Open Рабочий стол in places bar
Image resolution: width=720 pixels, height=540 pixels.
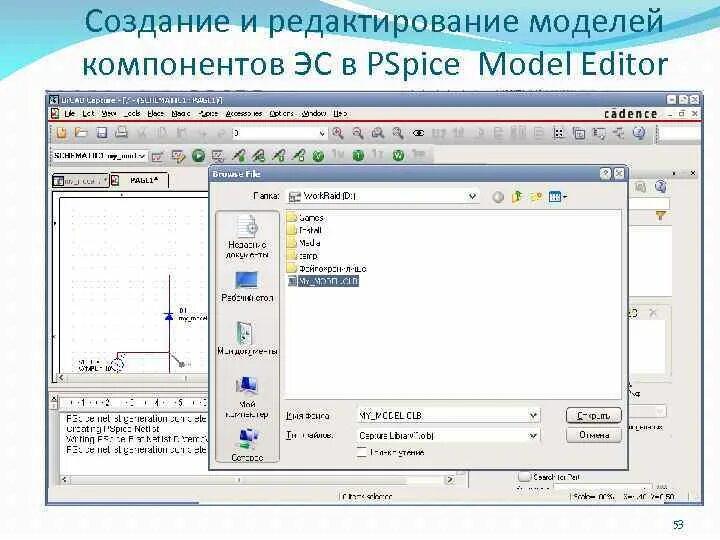click(x=247, y=287)
